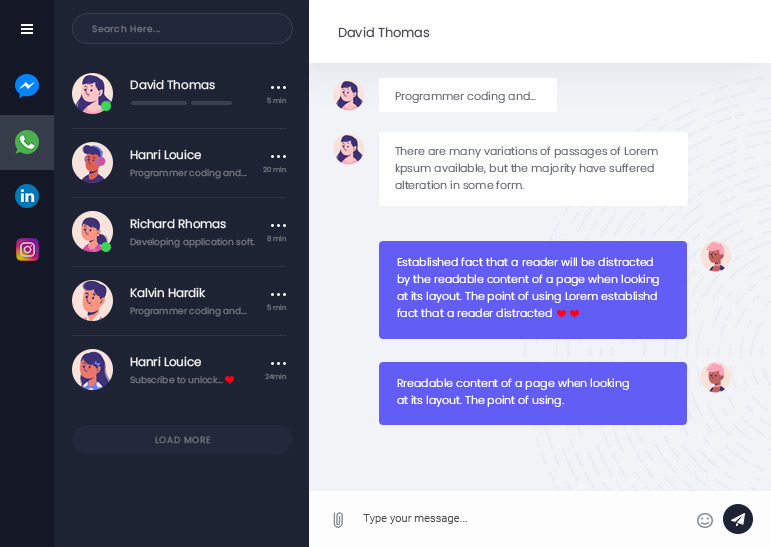Click David Thomas avatar in contact list
The width and height of the screenshot is (771, 547).
point(92,93)
